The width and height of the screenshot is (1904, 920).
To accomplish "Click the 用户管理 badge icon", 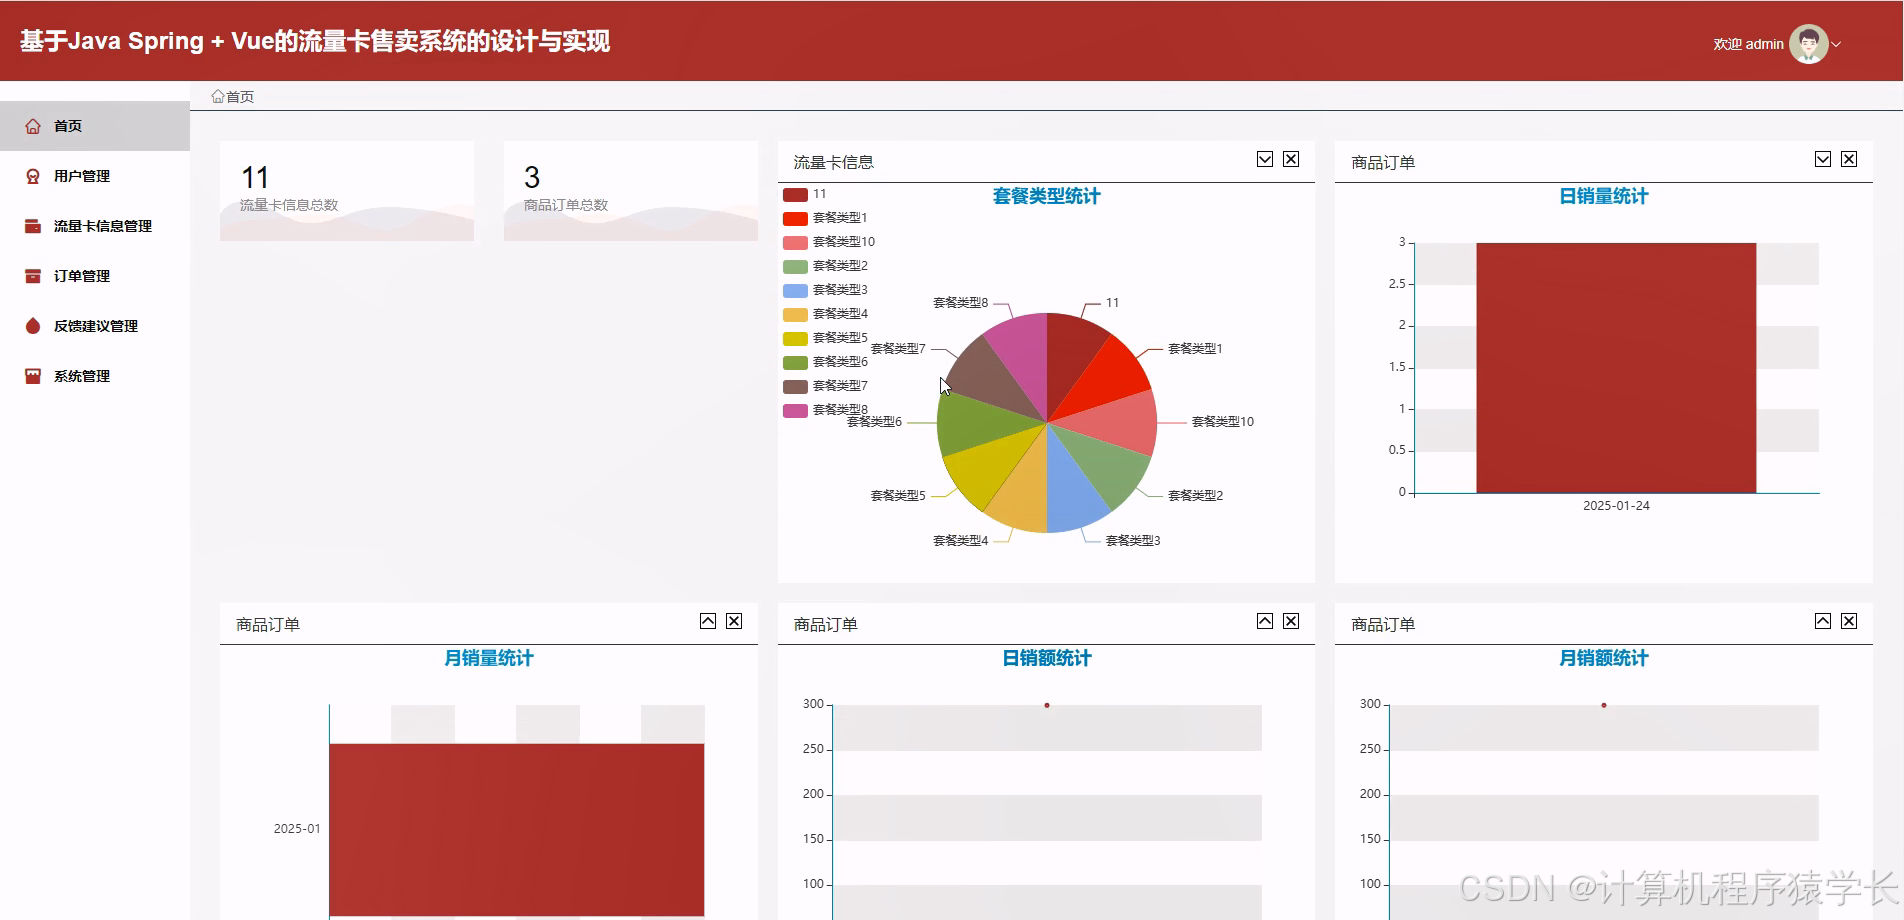I will click(33, 176).
